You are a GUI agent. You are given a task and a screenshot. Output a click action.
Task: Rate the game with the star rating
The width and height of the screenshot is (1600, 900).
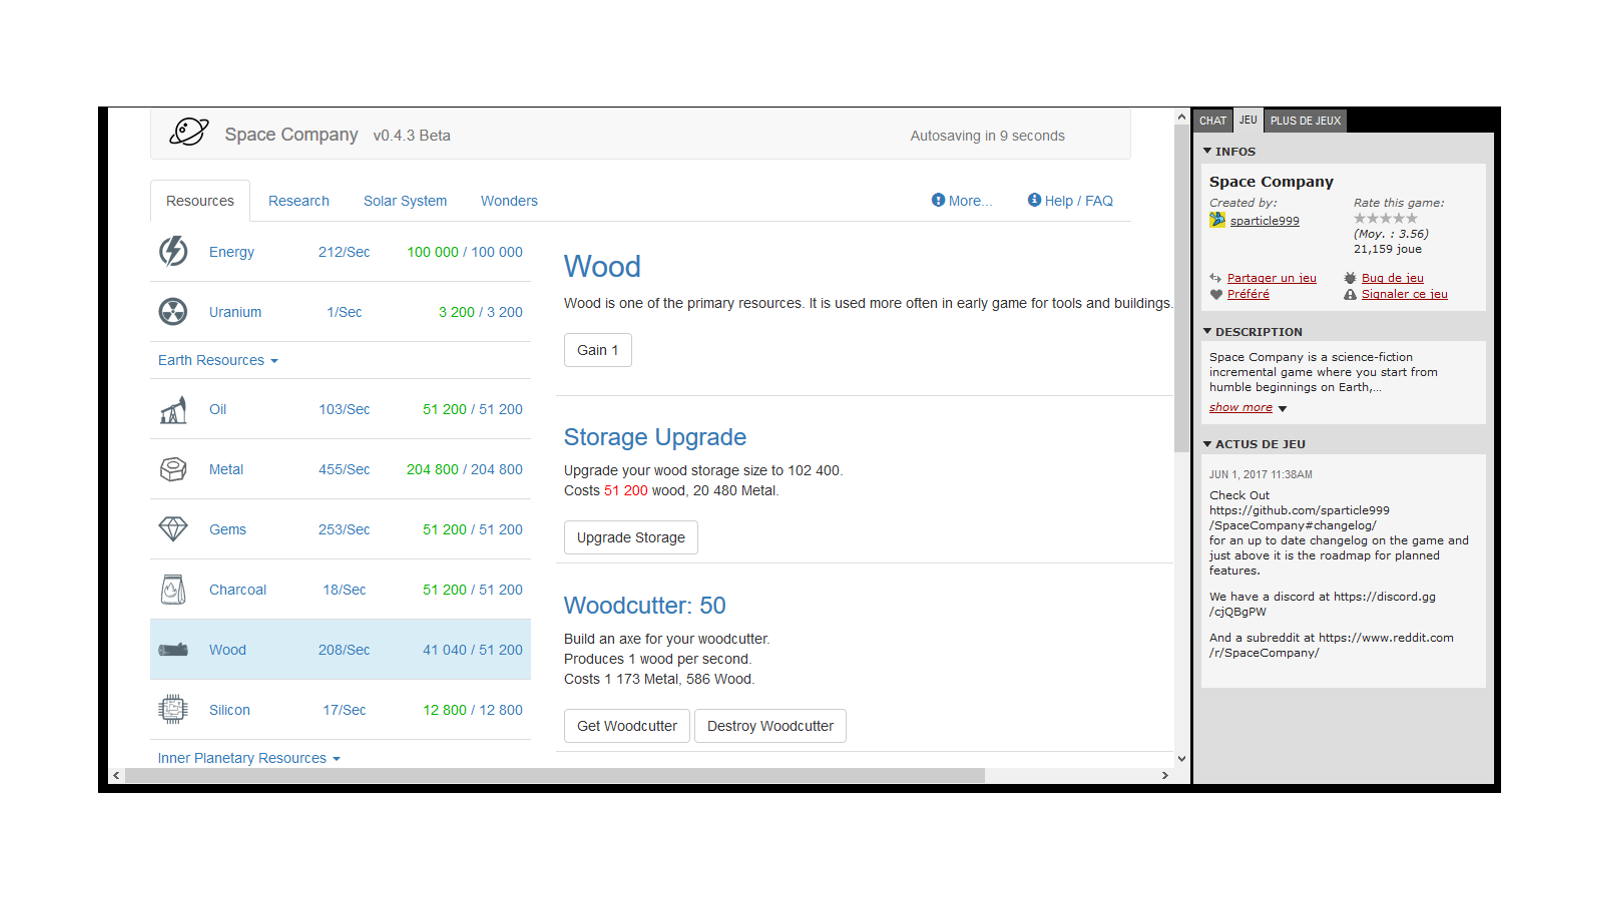[1385, 218]
